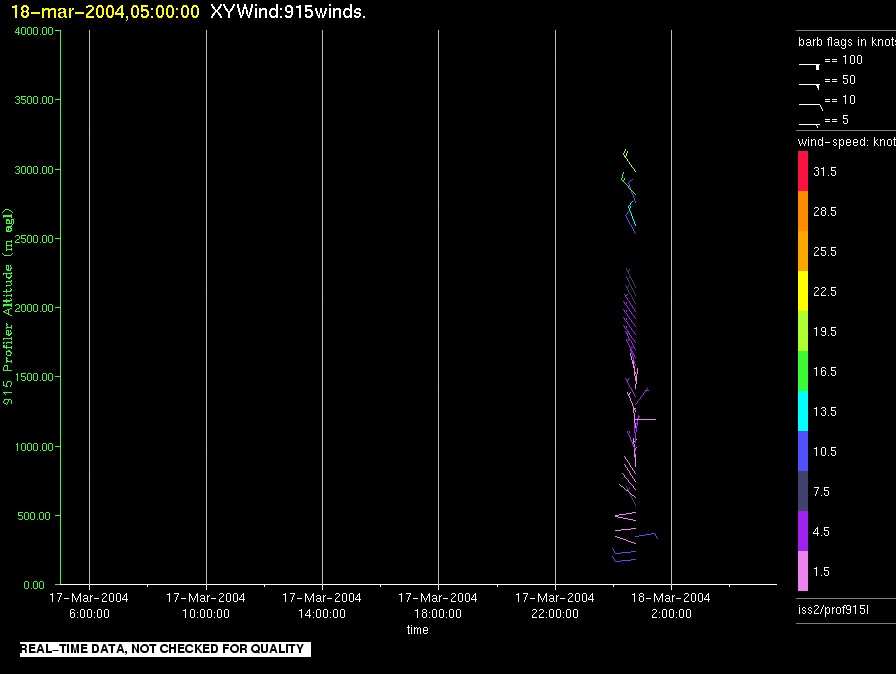Screen dimensions: 896x674
Task: Click the 500.00 altitude tick label
Action: tap(34, 516)
